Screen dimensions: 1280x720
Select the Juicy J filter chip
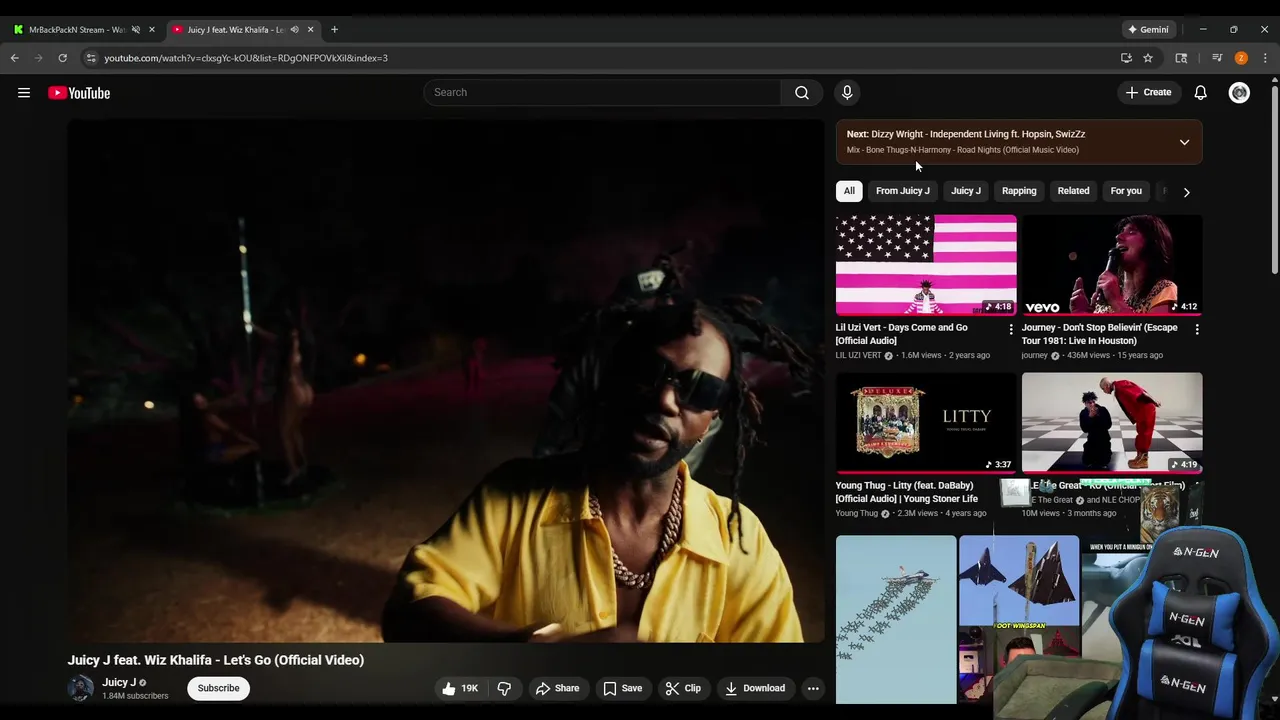(966, 191)
